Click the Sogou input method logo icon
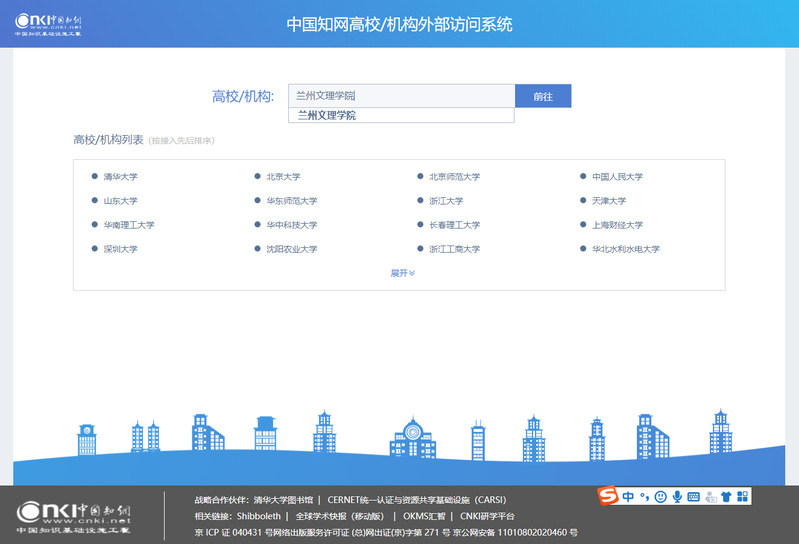Viewport: 799px width, 544px height. click(608, 496)
